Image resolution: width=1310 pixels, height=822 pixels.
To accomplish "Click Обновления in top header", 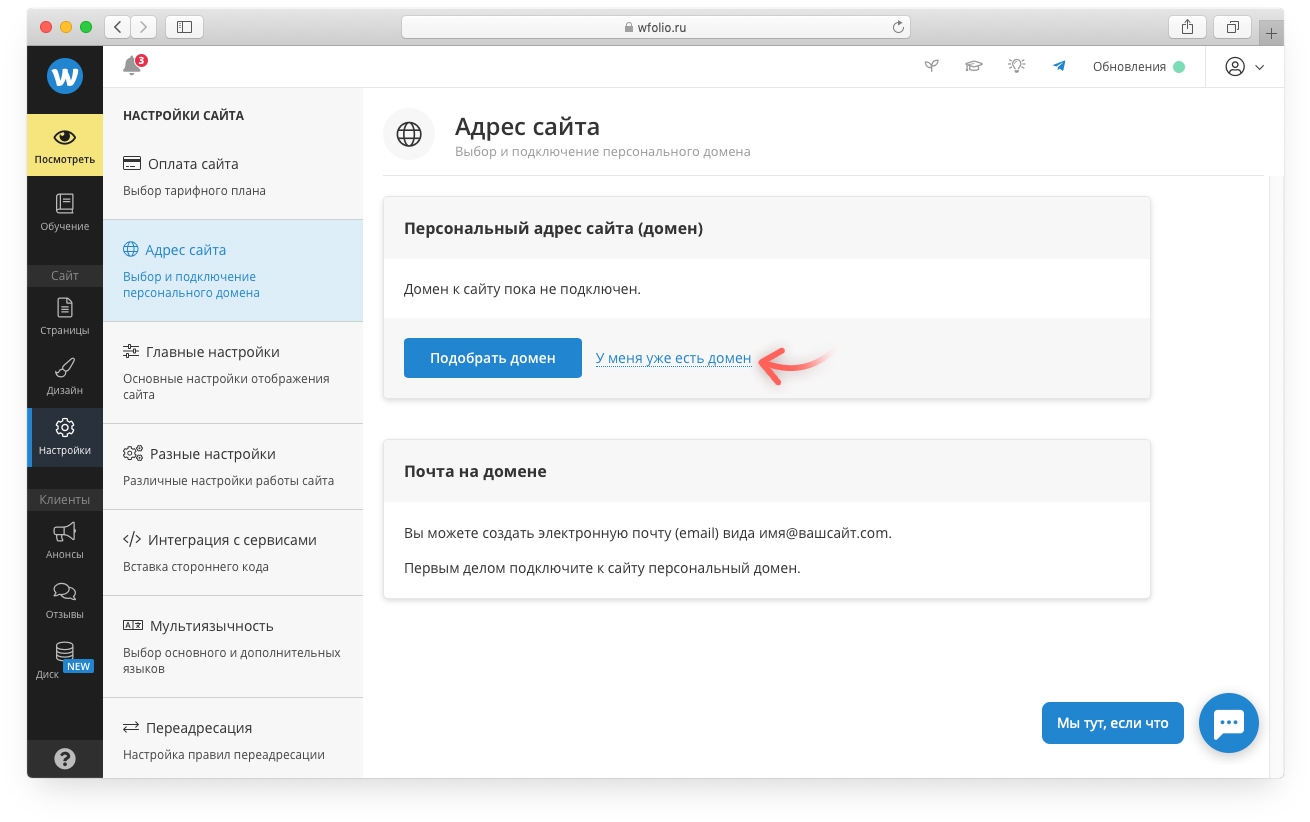I will (x=1138, y=67).
